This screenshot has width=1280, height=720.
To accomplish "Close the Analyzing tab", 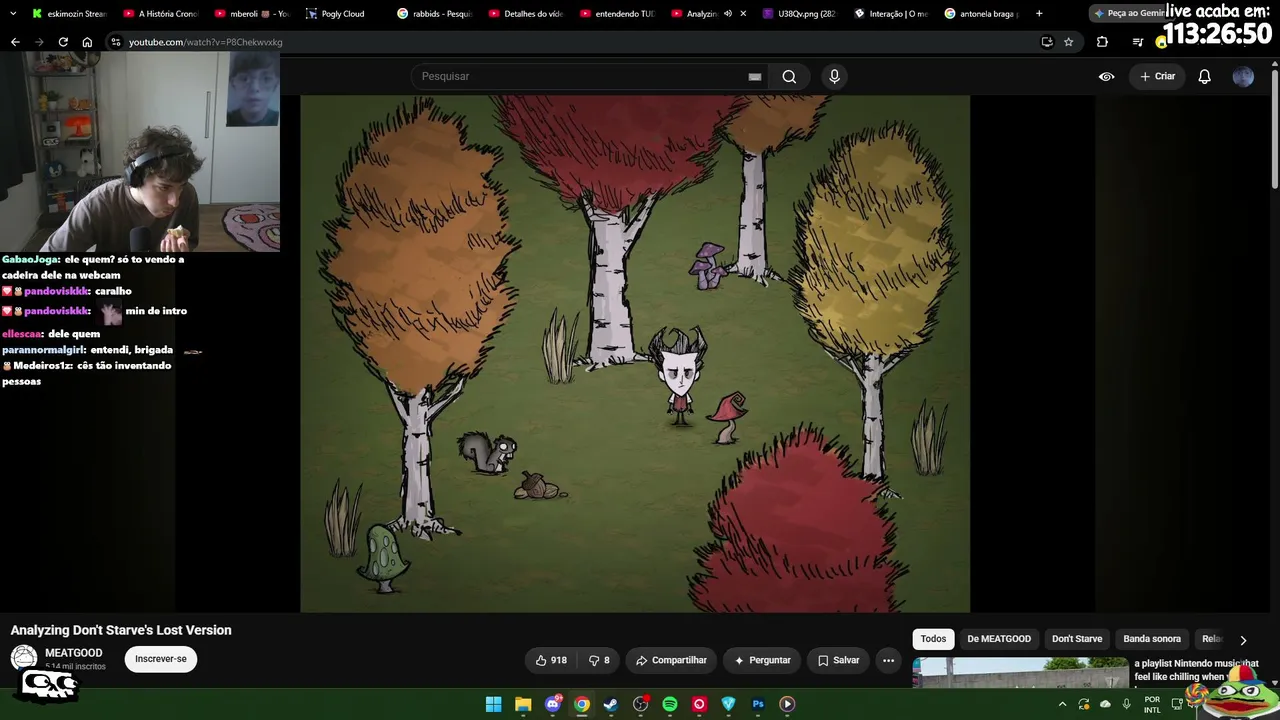I will [x=742, y=14].
